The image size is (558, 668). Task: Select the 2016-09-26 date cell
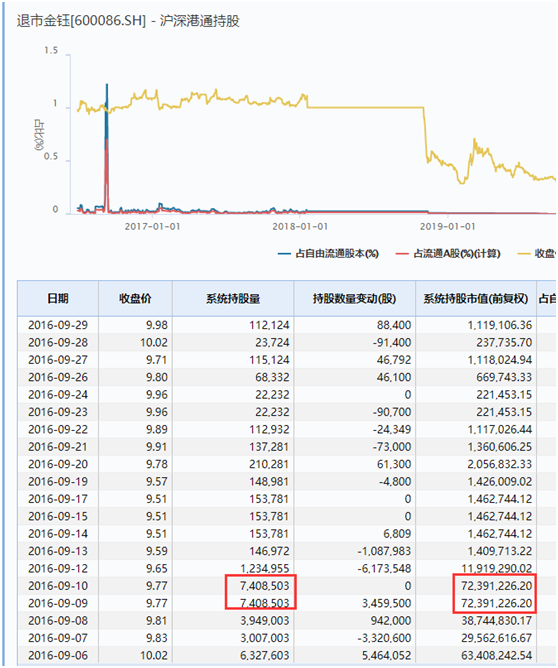point(58,377)
